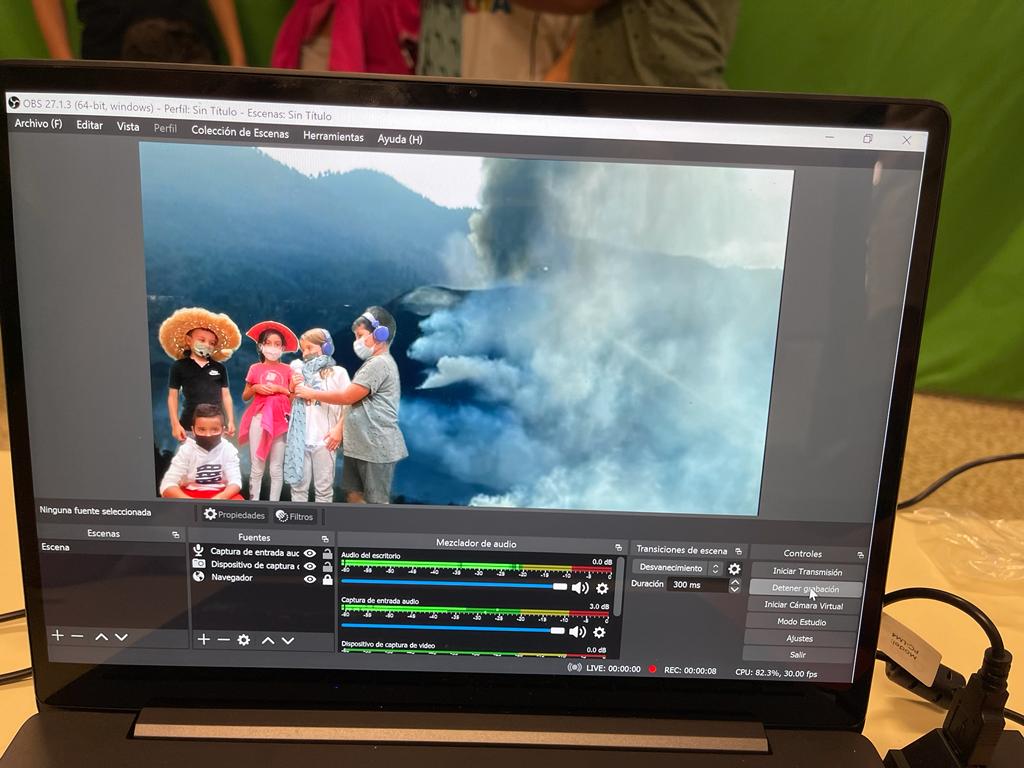
Task: Hide the Navegador source using eye icon
Action: click(x=310, y=579)
